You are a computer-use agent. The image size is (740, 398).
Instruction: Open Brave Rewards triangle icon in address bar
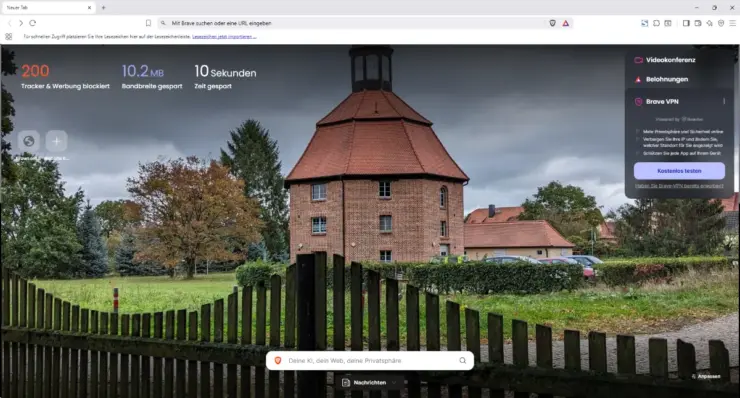click(x=565, y=23)
